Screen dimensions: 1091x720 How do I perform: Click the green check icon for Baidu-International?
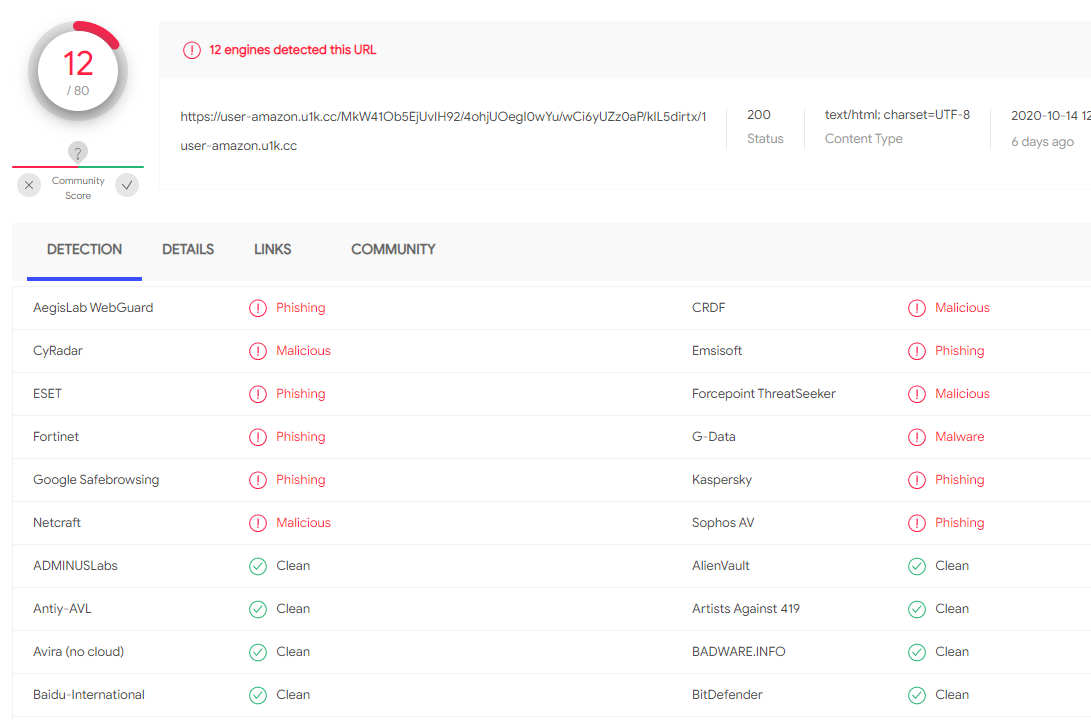click(x=258, y=695)
